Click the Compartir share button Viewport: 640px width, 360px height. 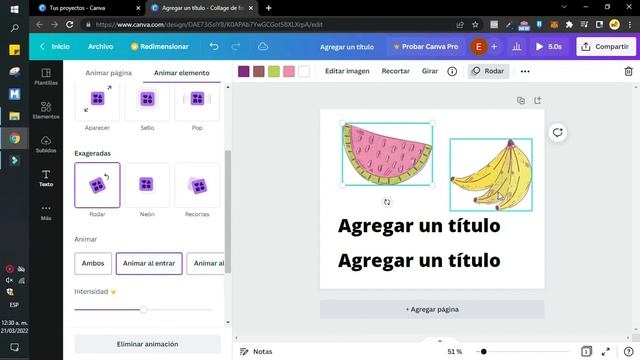[606, 47]
